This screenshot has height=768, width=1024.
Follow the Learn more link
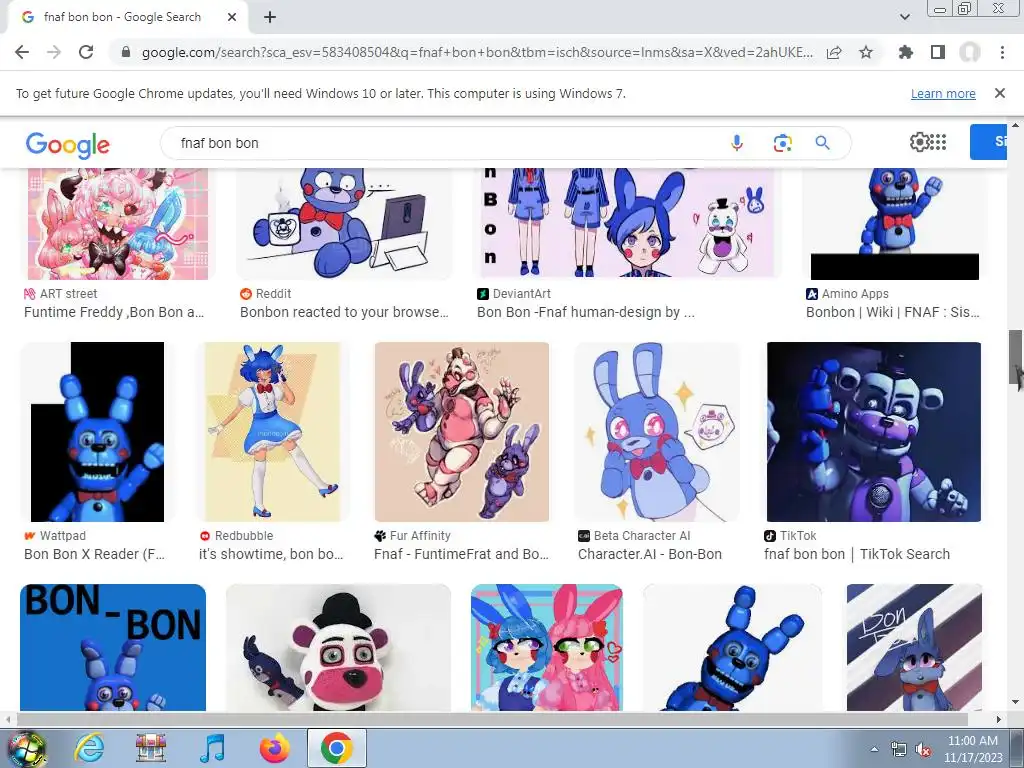click(943, 93)
